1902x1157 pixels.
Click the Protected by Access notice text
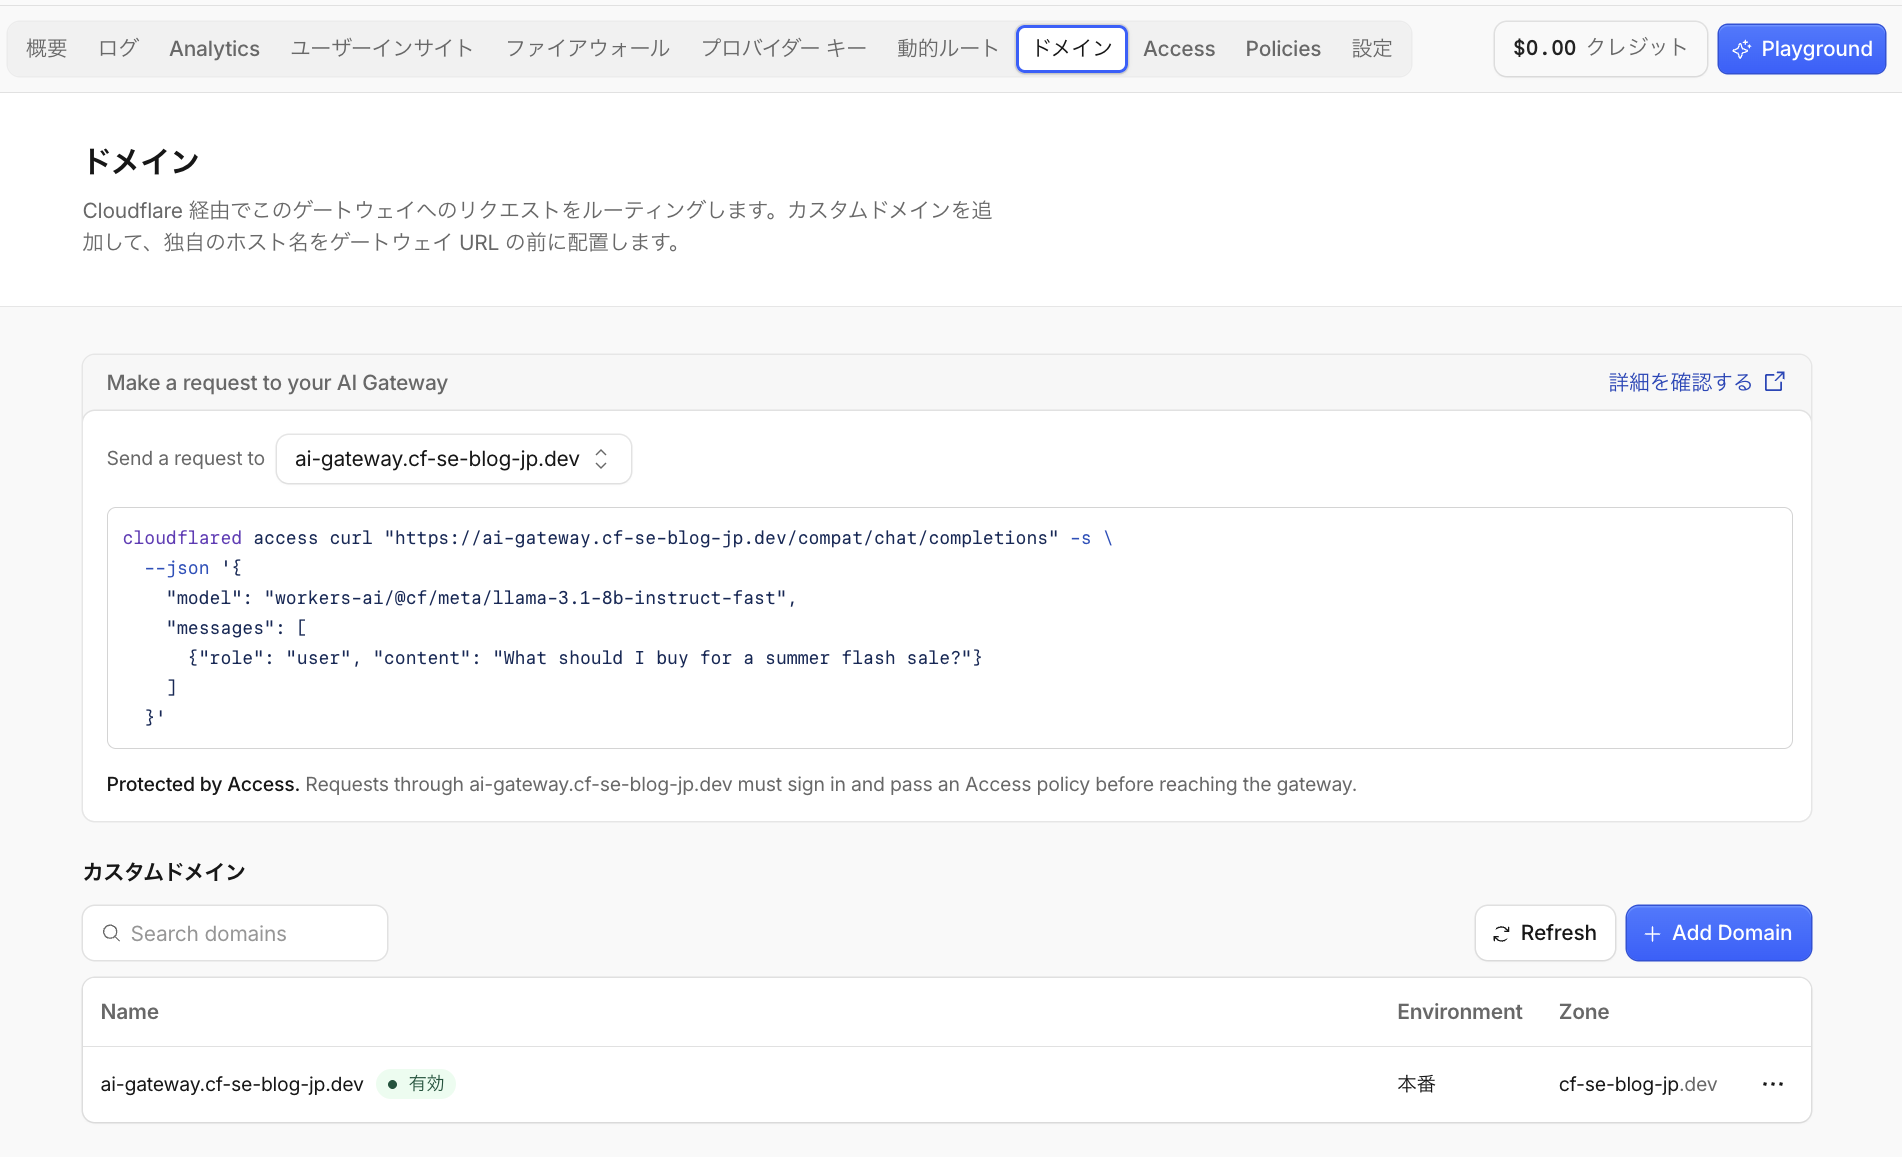coord(731,785)
